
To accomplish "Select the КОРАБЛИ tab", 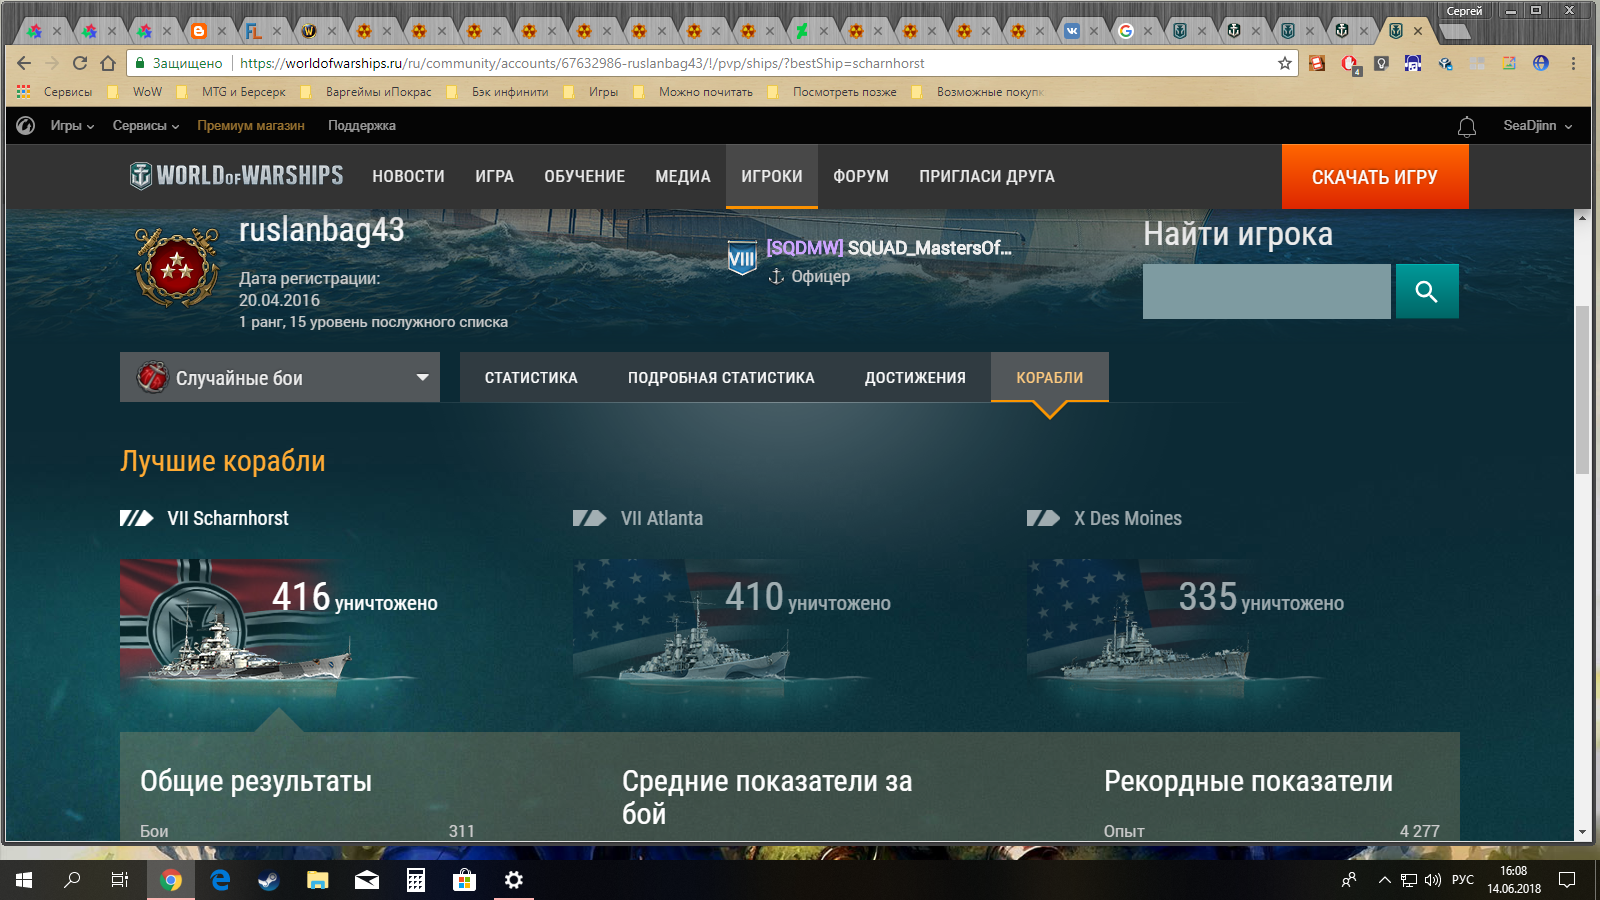I will 1050,378.
